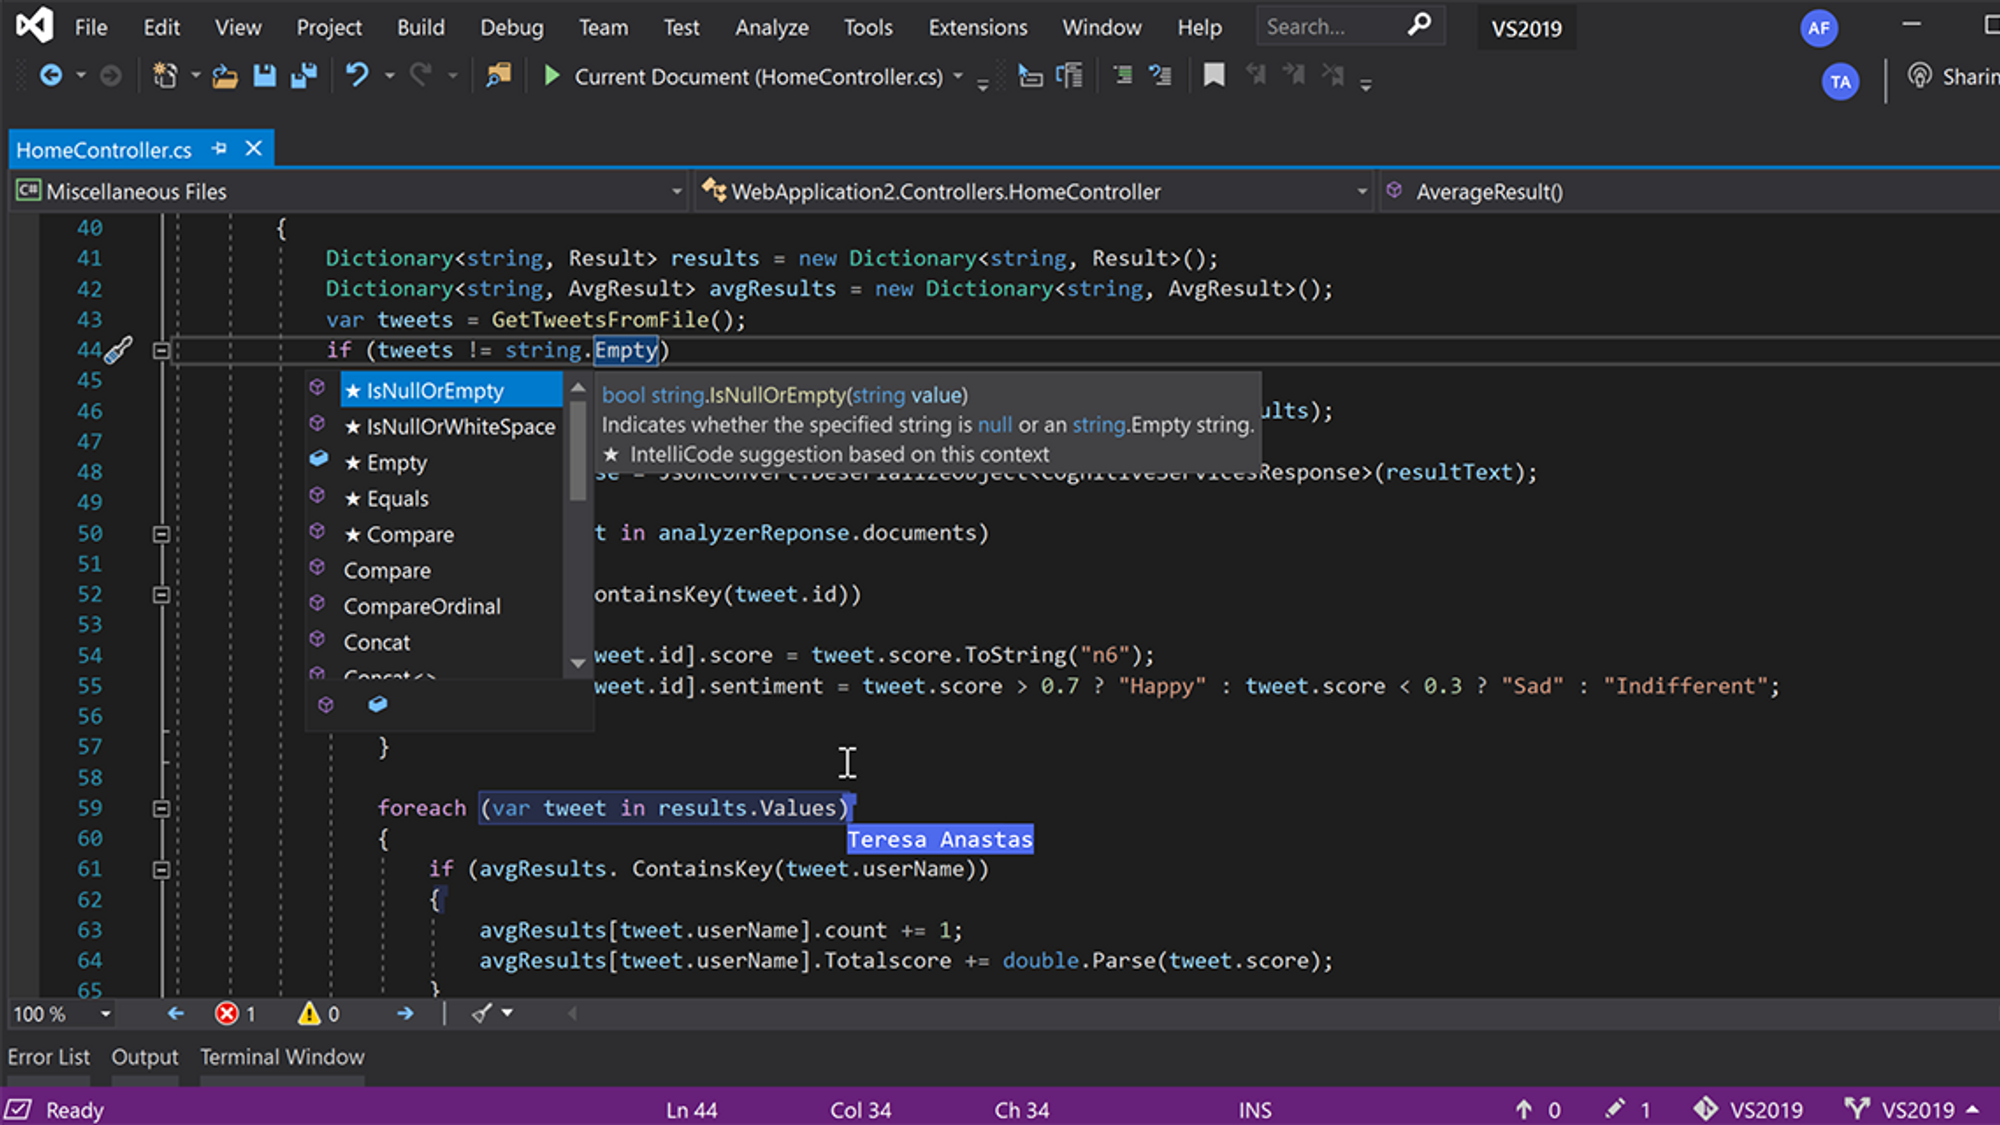Collapse the code block at line 59
Image resolution: width=2000 pixels, height=1125 pixels.
pyautogui.click(x=161, y=808)
